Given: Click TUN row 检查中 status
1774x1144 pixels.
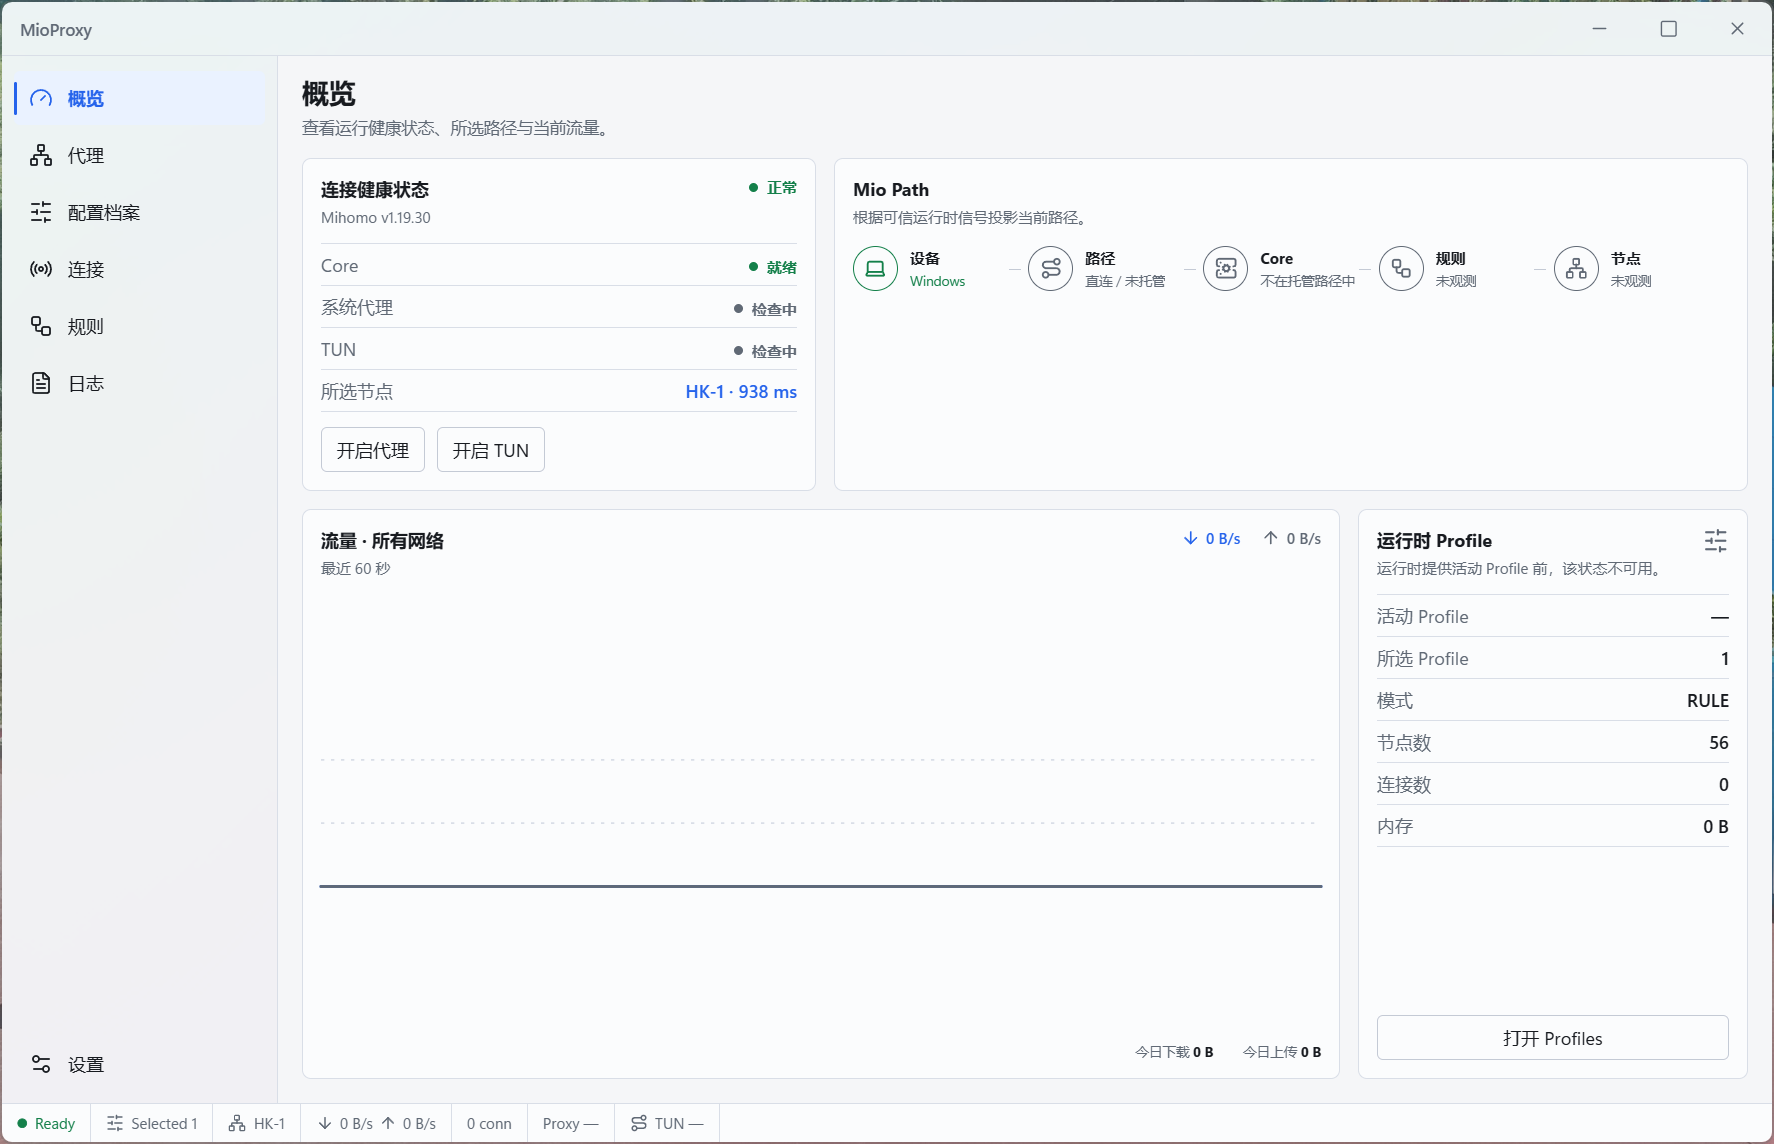Looking at the screenshot, I should click(x=765, y=351).
